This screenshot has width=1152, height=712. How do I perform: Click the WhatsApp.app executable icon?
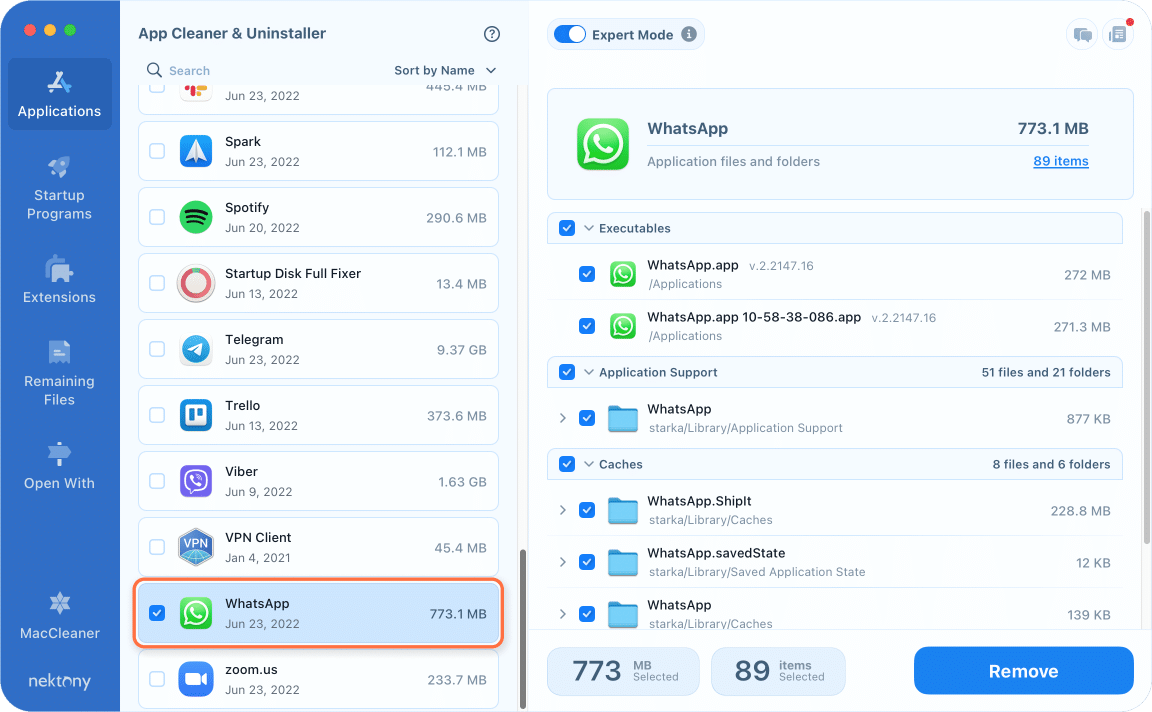(623, 274)
